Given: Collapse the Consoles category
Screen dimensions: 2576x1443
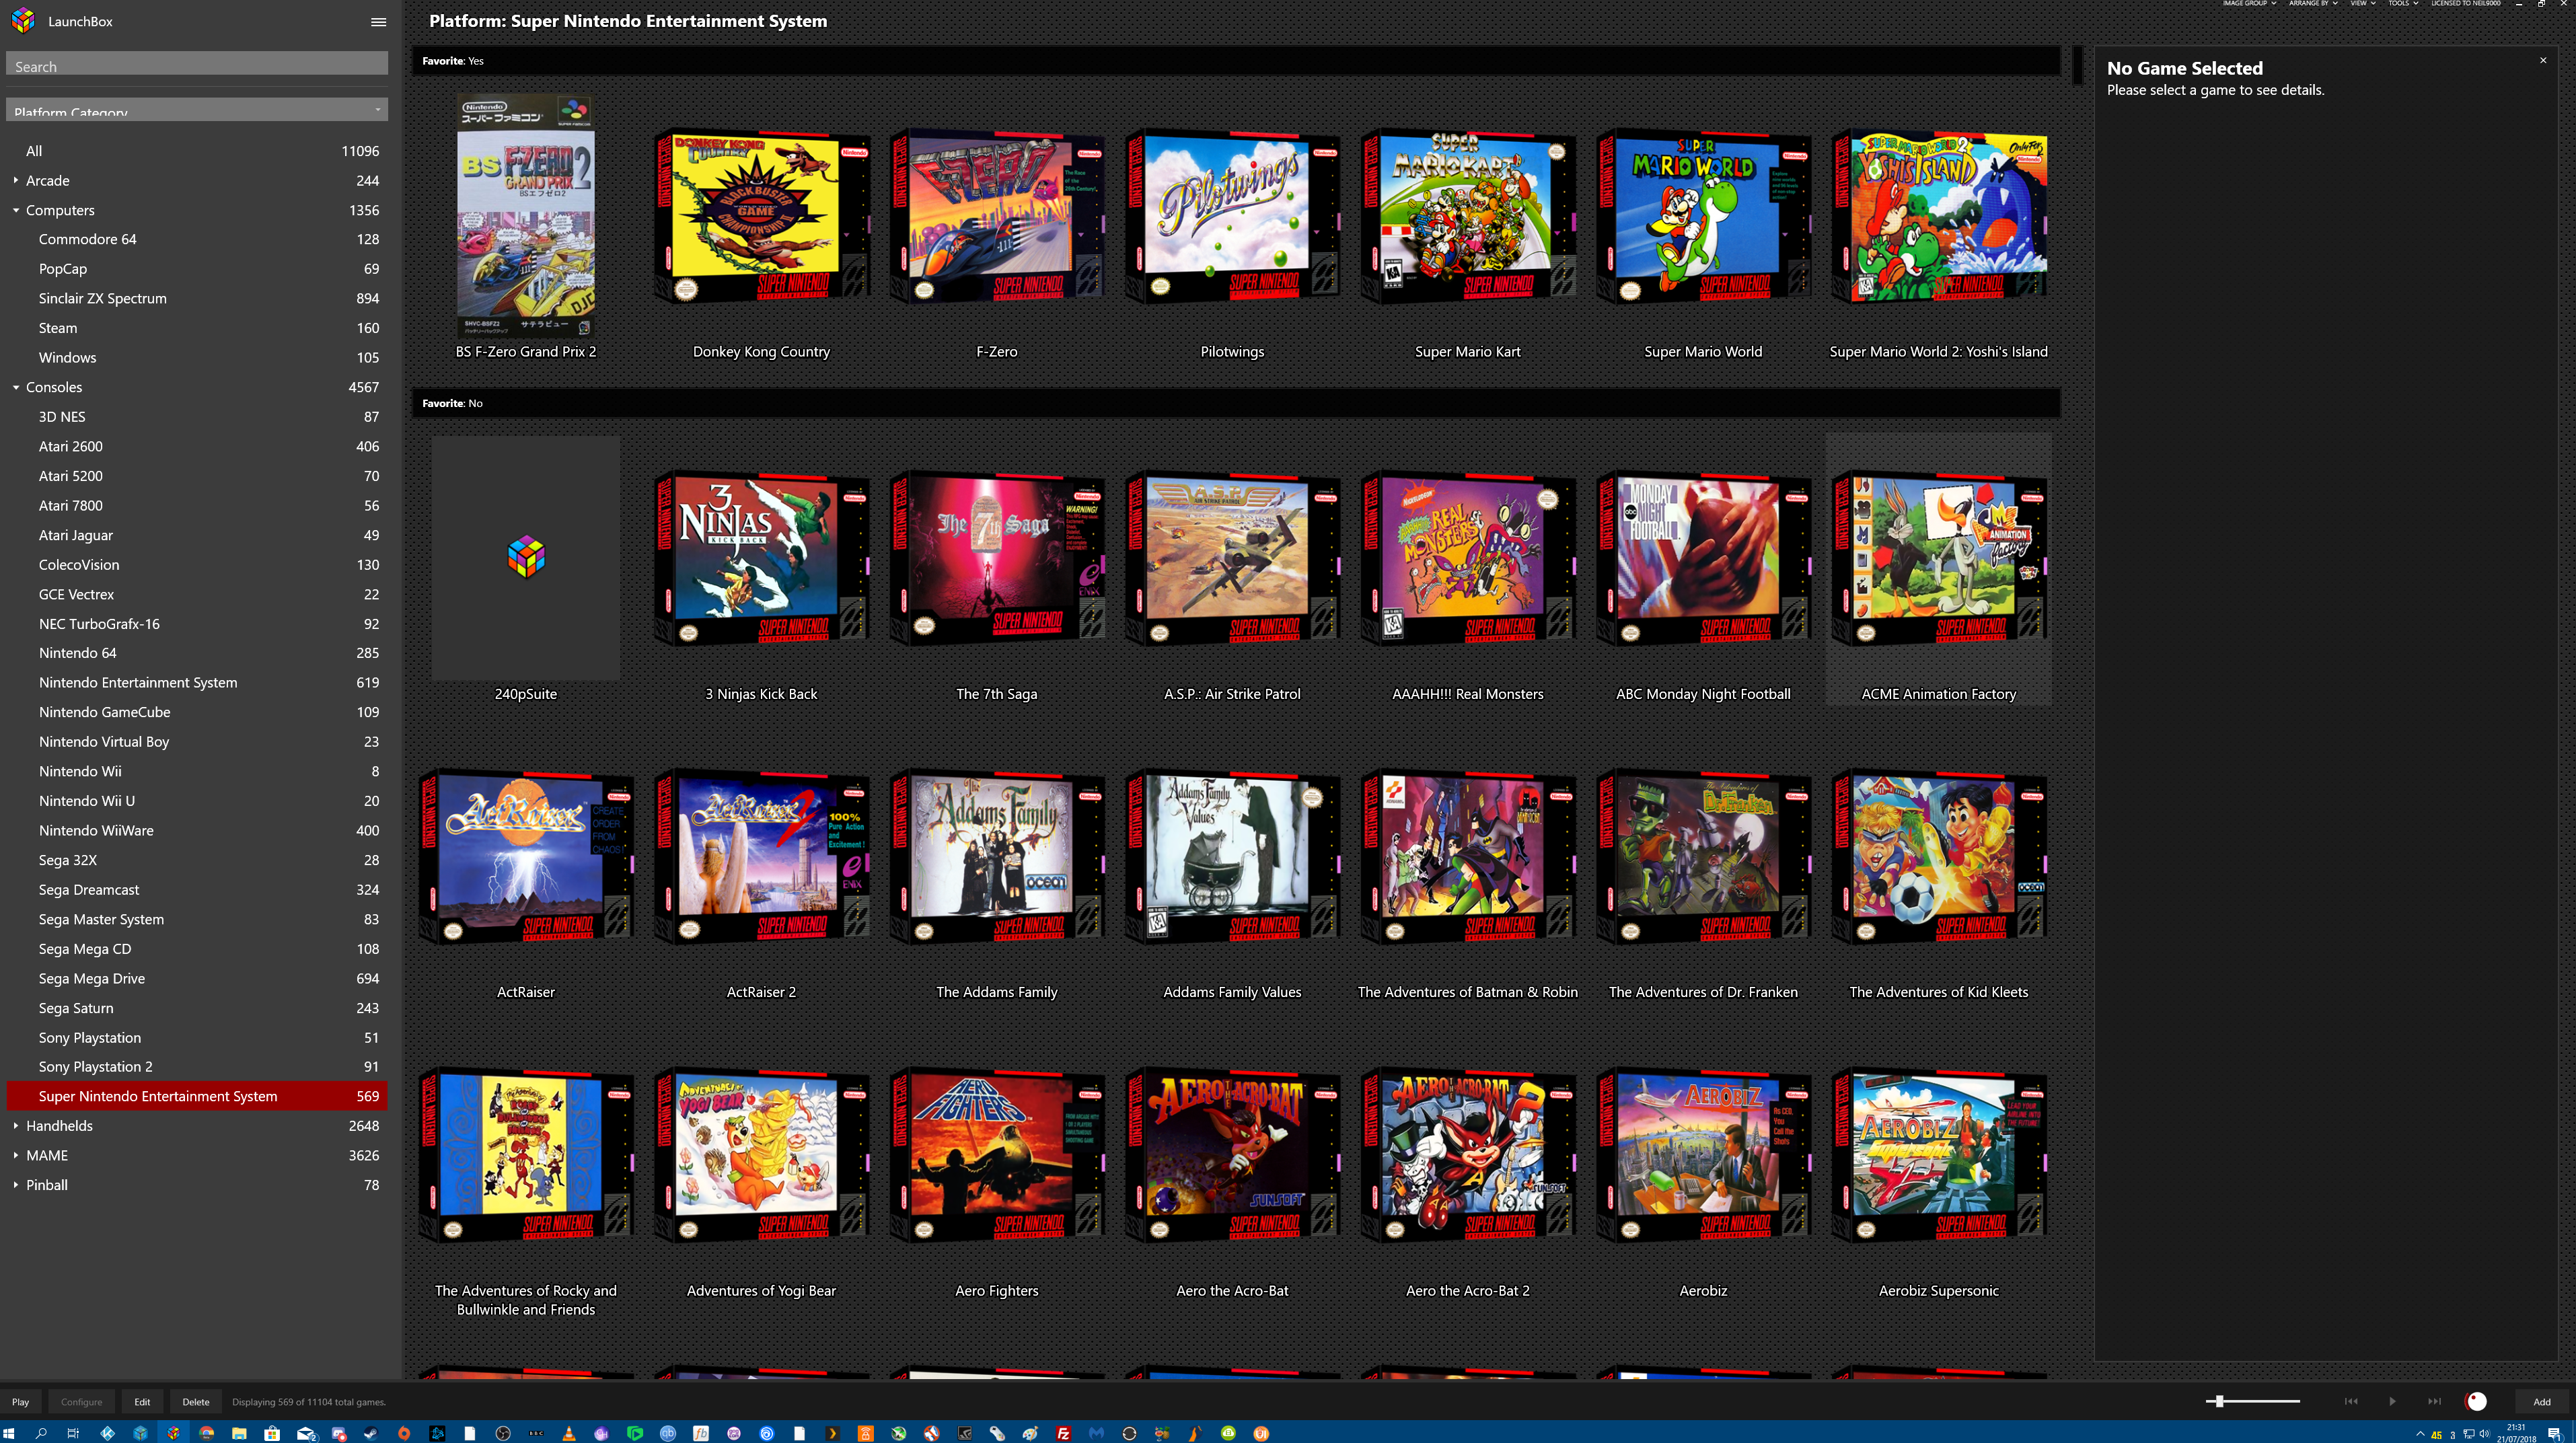Looking at the screenshot, I should pos(16,387).
